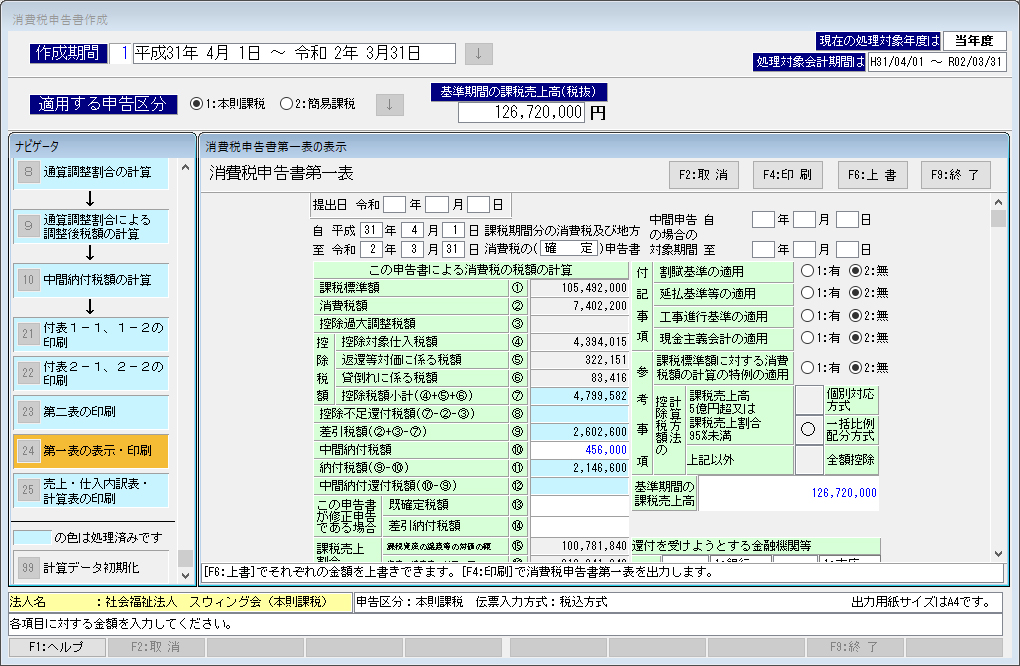Screen dimensions: 1020x666
Task: Click the down arrow beside 申告区分 options
Action: (389, 103)
